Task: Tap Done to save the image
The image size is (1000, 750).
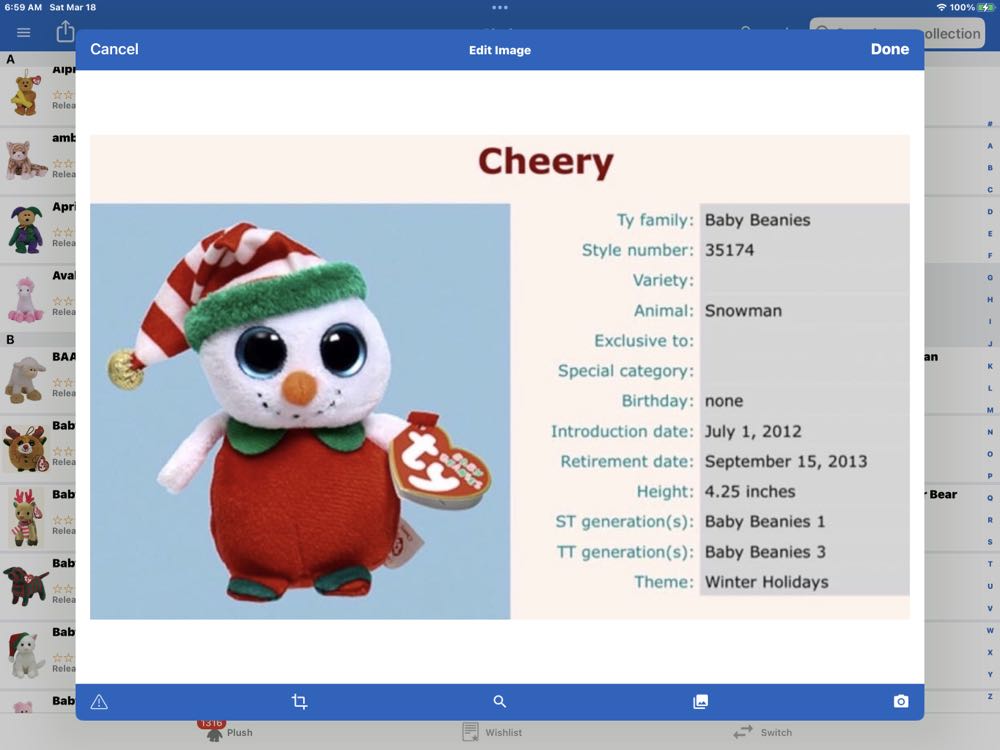Action: click(890, 49)
